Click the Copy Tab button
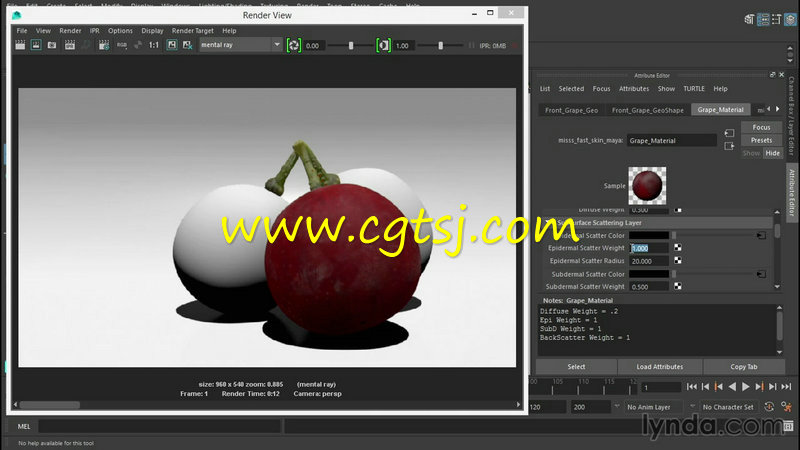 tap(743, 366)
